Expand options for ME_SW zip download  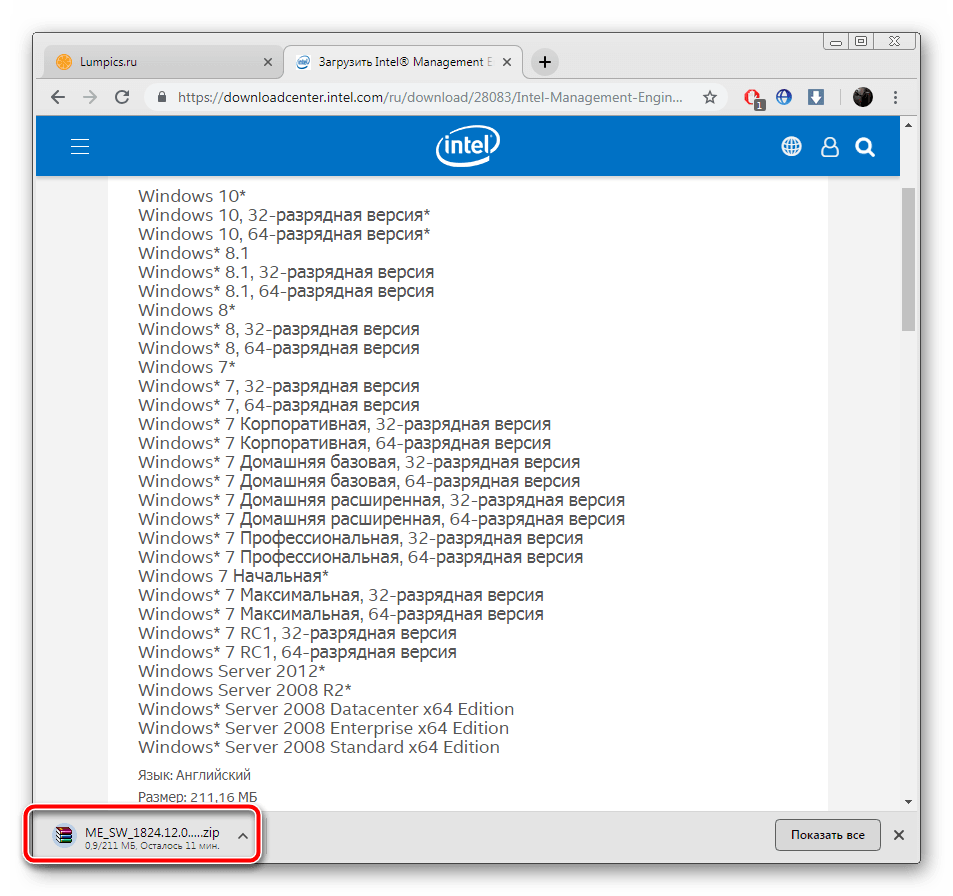[242, 835]
